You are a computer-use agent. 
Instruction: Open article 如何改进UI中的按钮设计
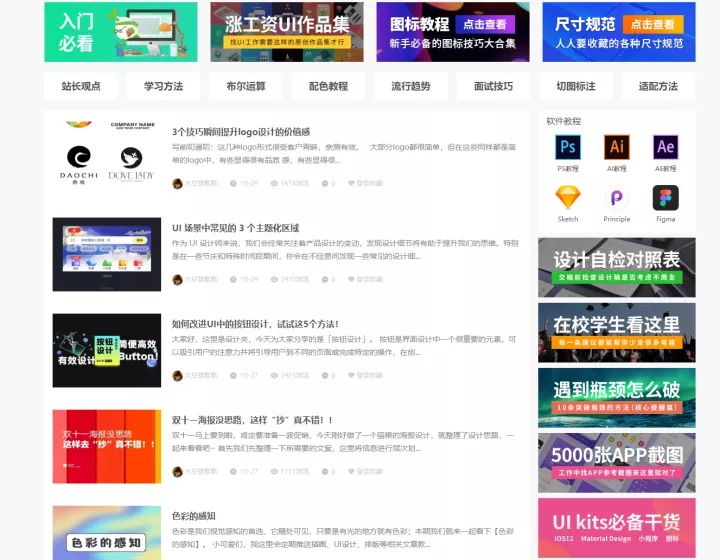[x=255, y=324]
